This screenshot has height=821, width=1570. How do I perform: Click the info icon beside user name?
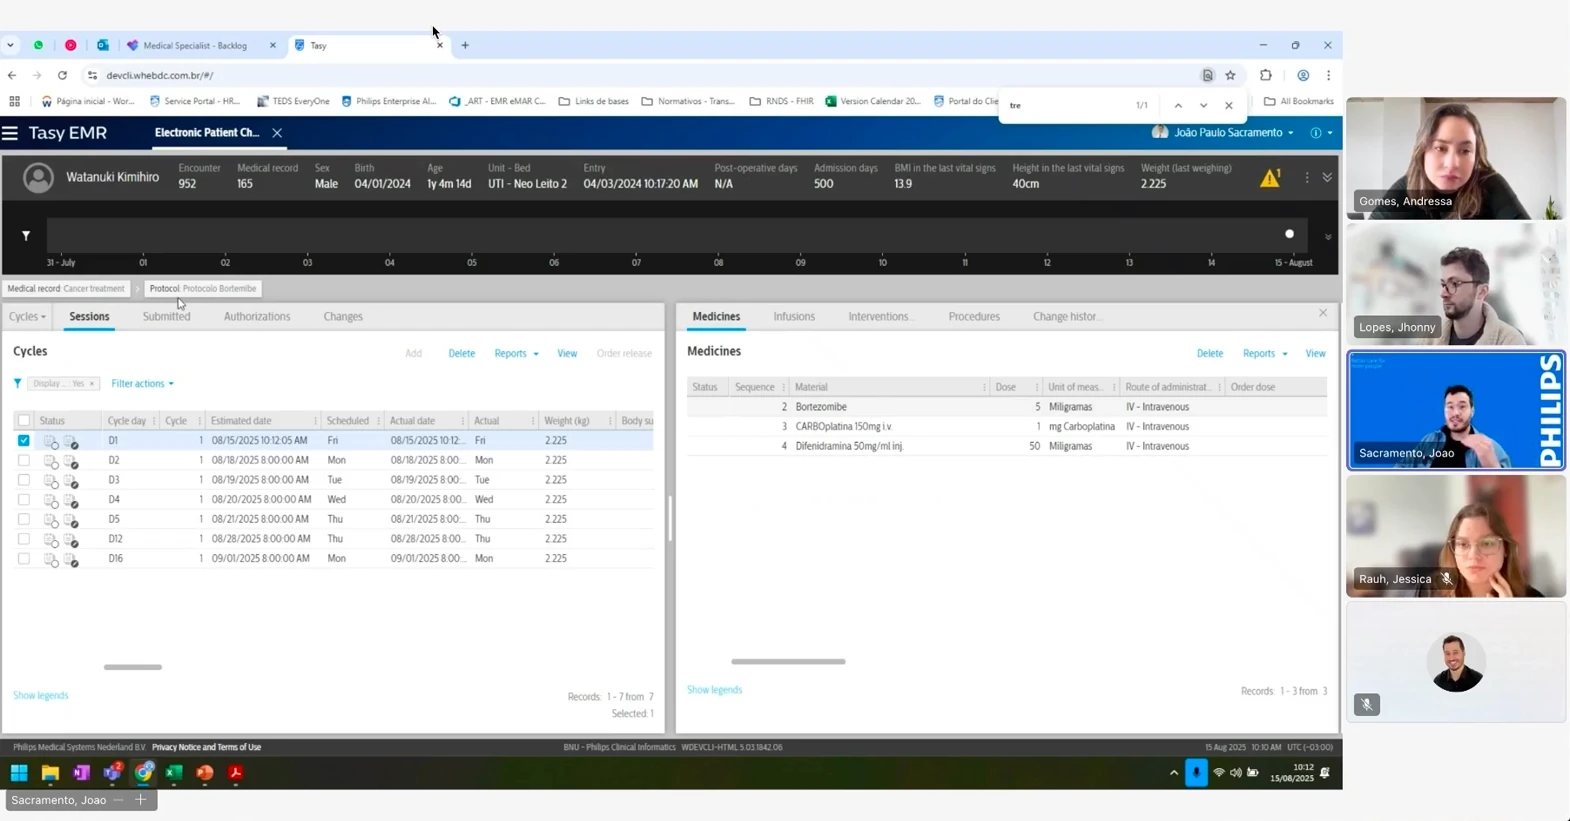[x=1316, y=133]
